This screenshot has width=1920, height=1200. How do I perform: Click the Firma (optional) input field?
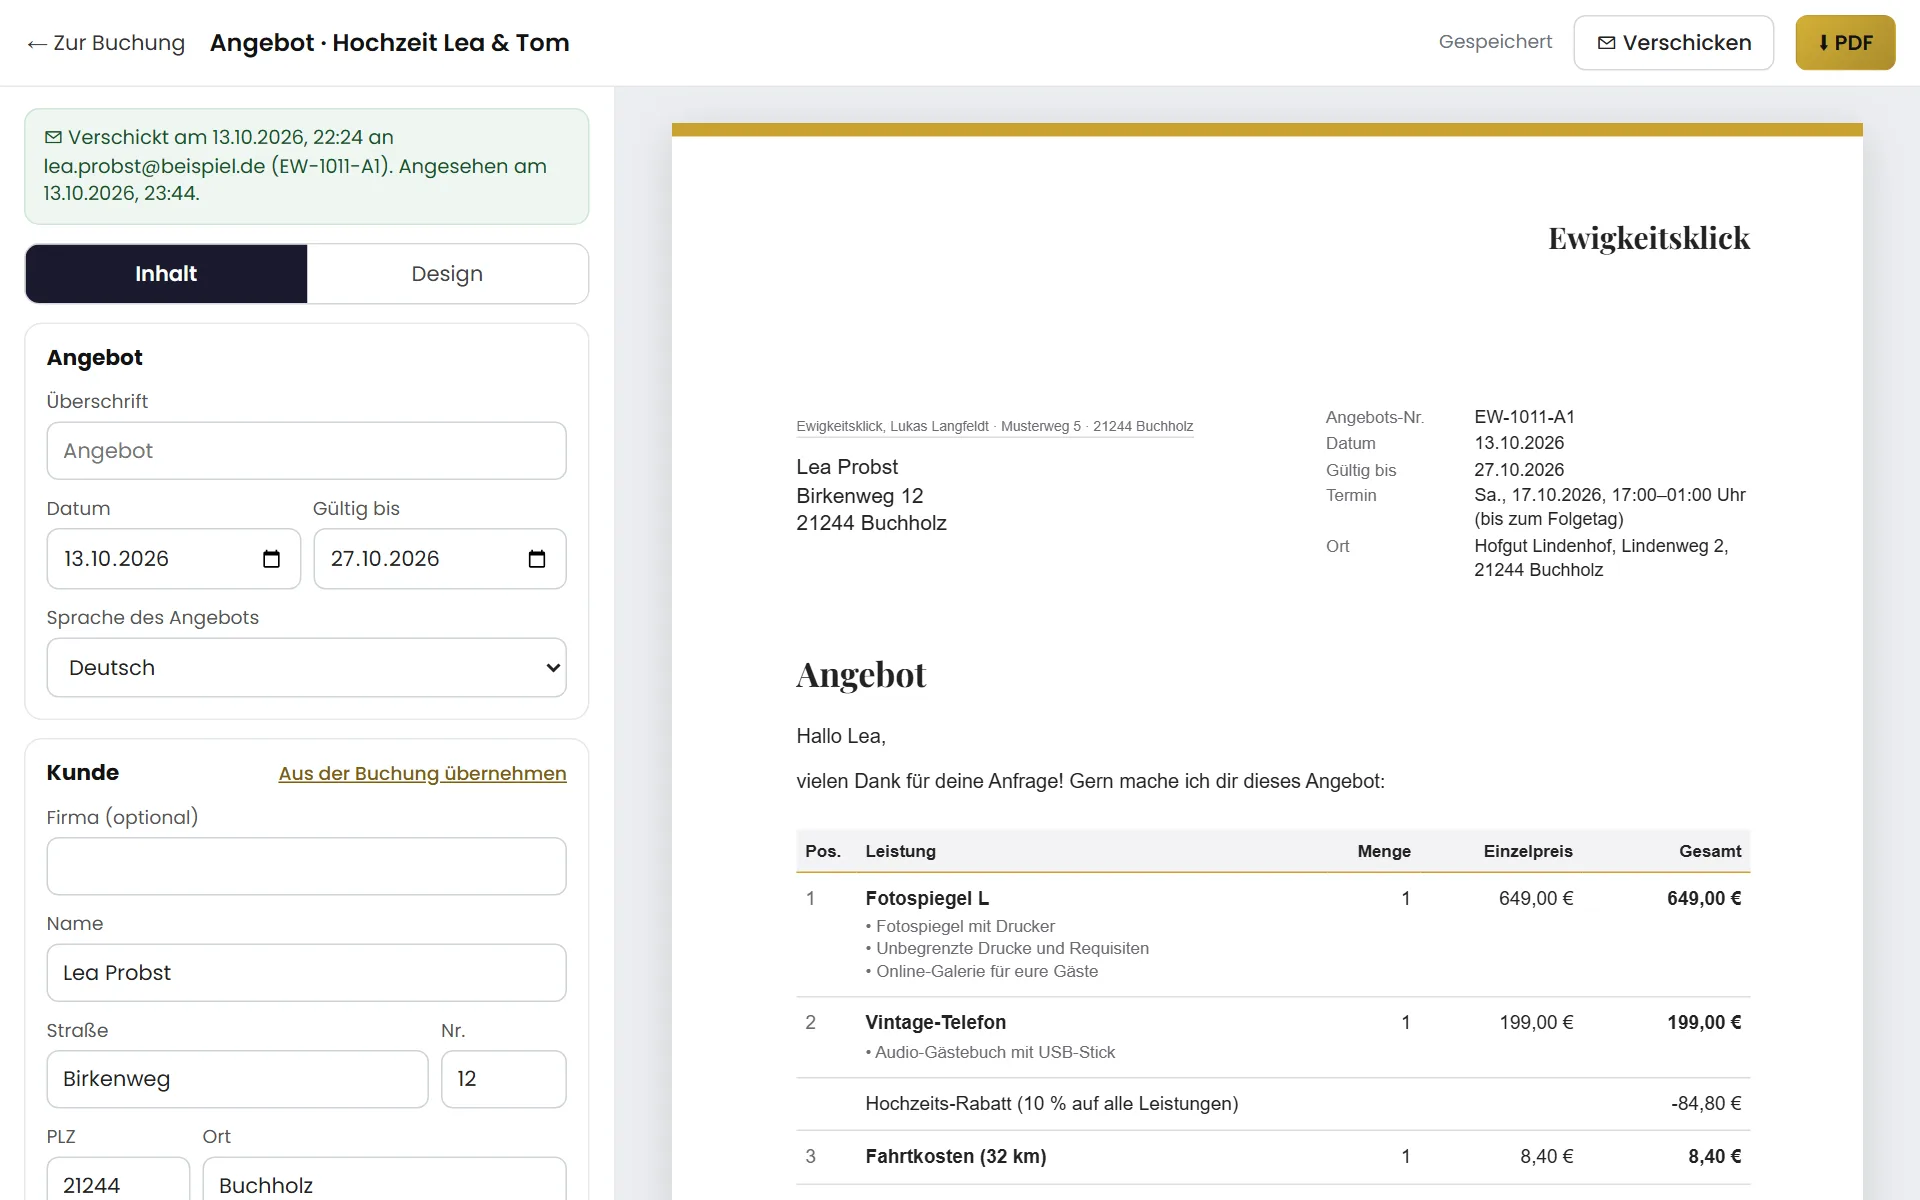(x=306, y=866)
